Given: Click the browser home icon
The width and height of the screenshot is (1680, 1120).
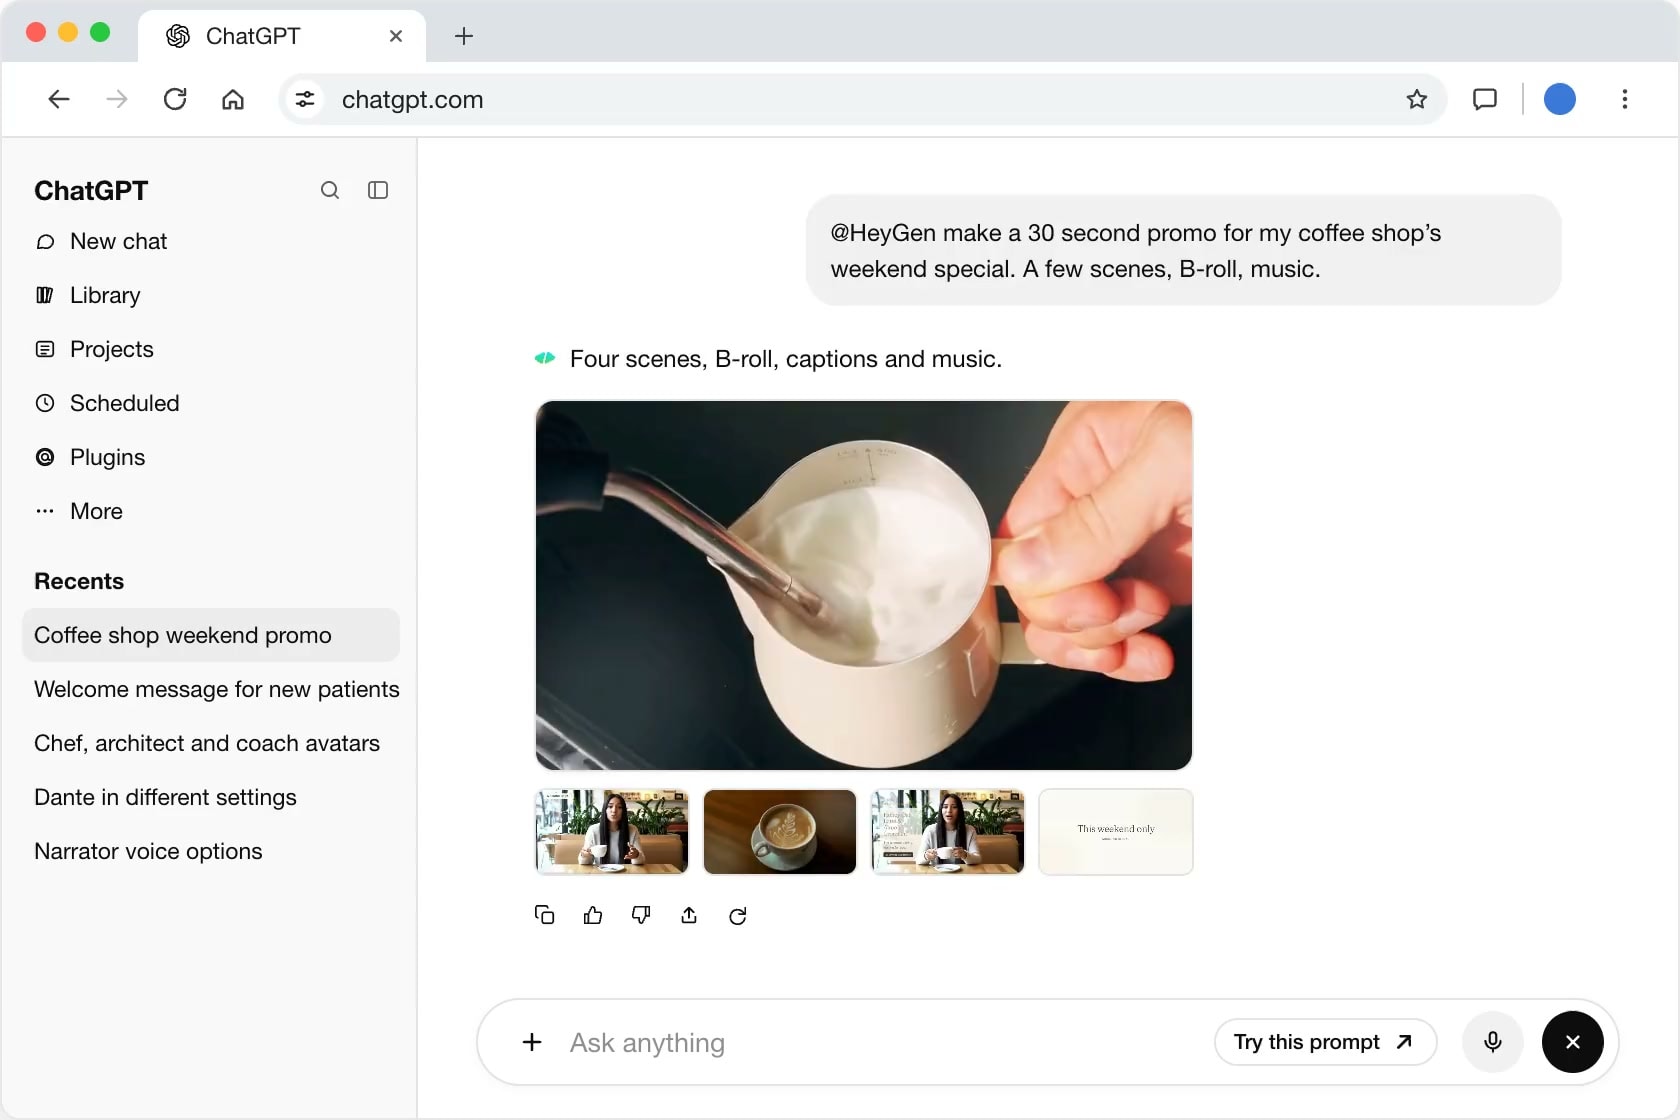Looking at the screenshot, I should pos(233,99).
